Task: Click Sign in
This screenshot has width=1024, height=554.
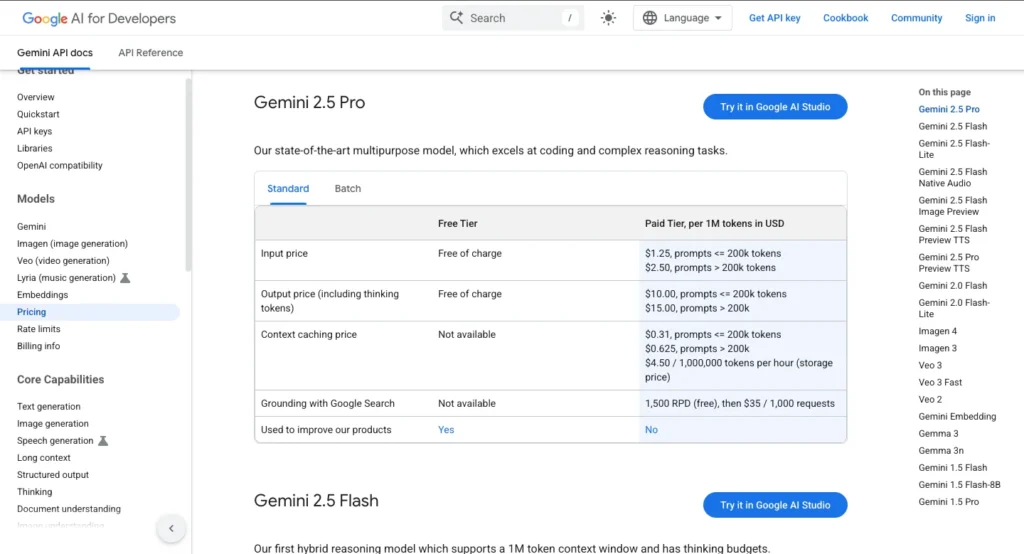Action: [x=980, y=18]
